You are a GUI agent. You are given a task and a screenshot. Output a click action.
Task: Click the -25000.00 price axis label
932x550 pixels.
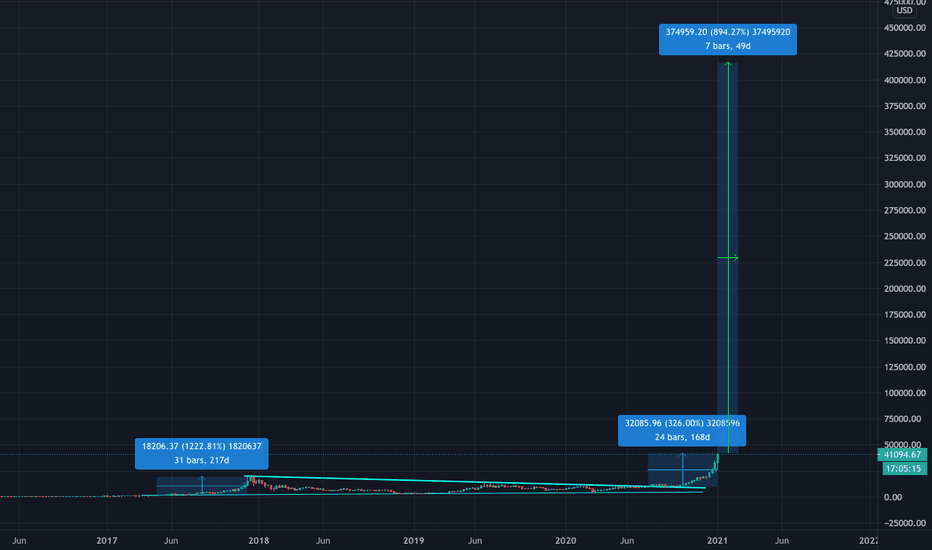pyautogui.click(x=905, y=523)
